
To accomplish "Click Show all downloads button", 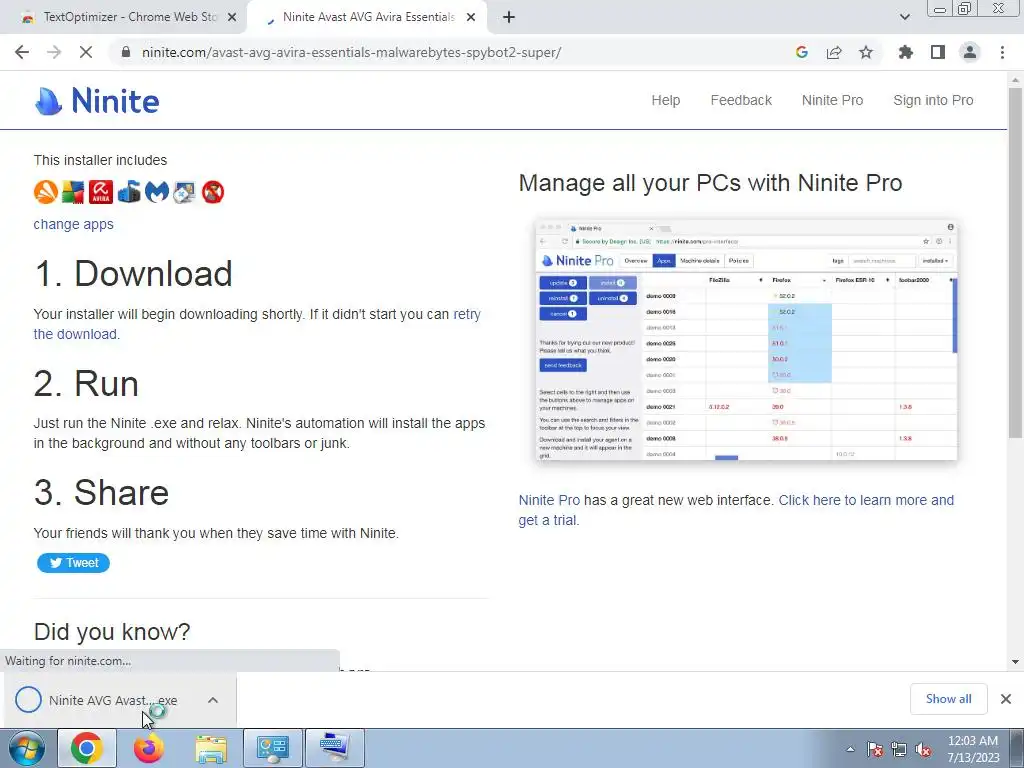I will [x=948, y=699].
